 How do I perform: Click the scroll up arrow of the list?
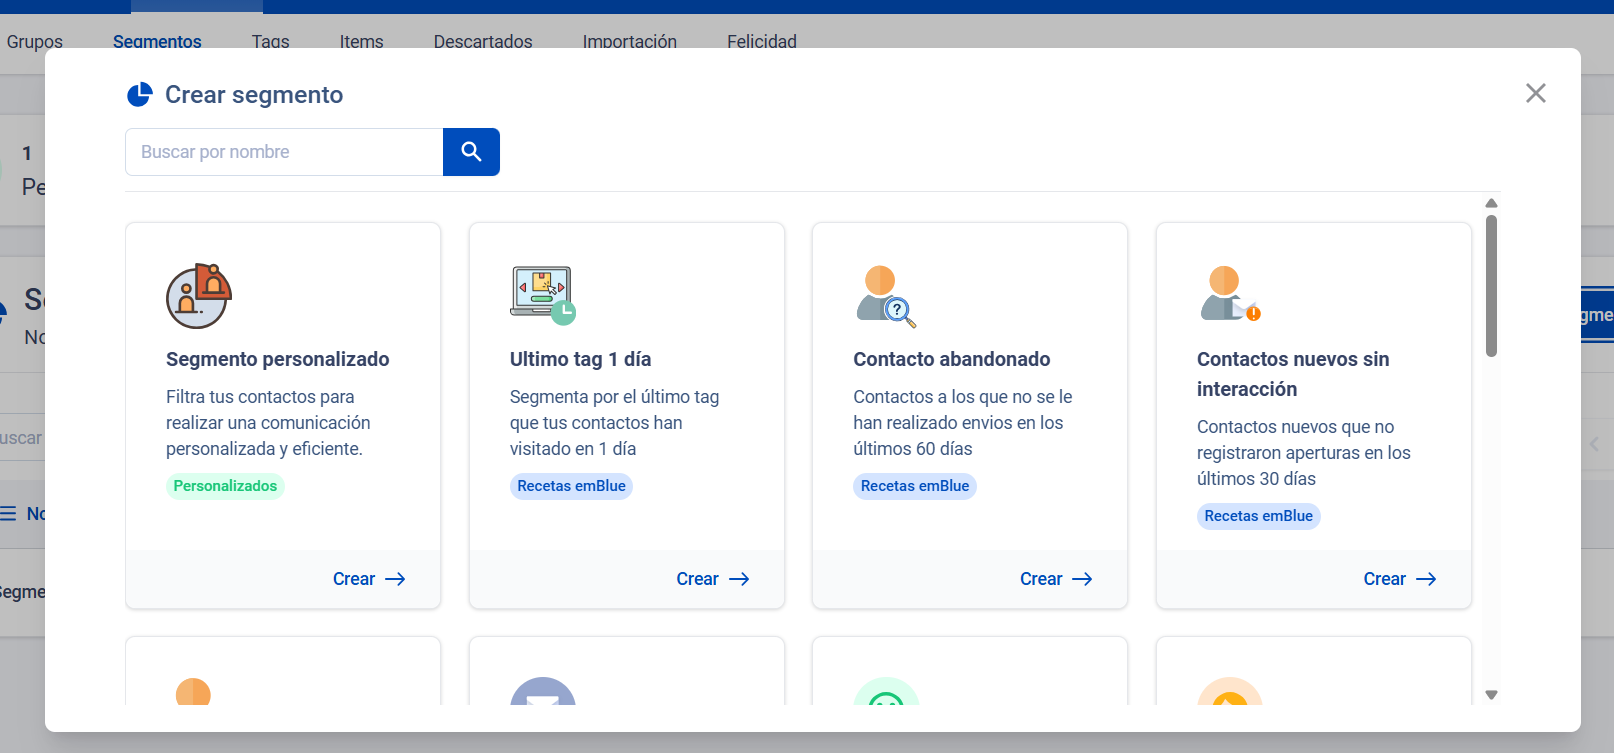1491,203
